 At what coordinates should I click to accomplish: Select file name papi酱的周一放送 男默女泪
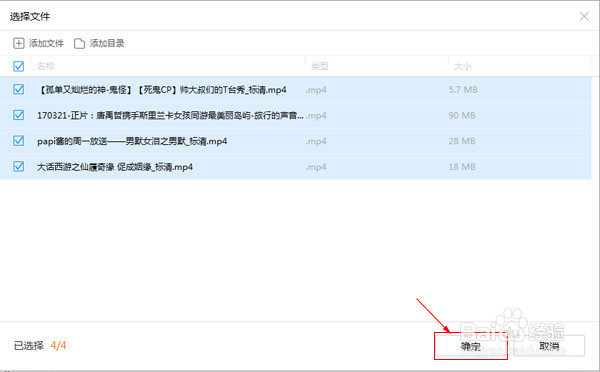tap(132, 141)
